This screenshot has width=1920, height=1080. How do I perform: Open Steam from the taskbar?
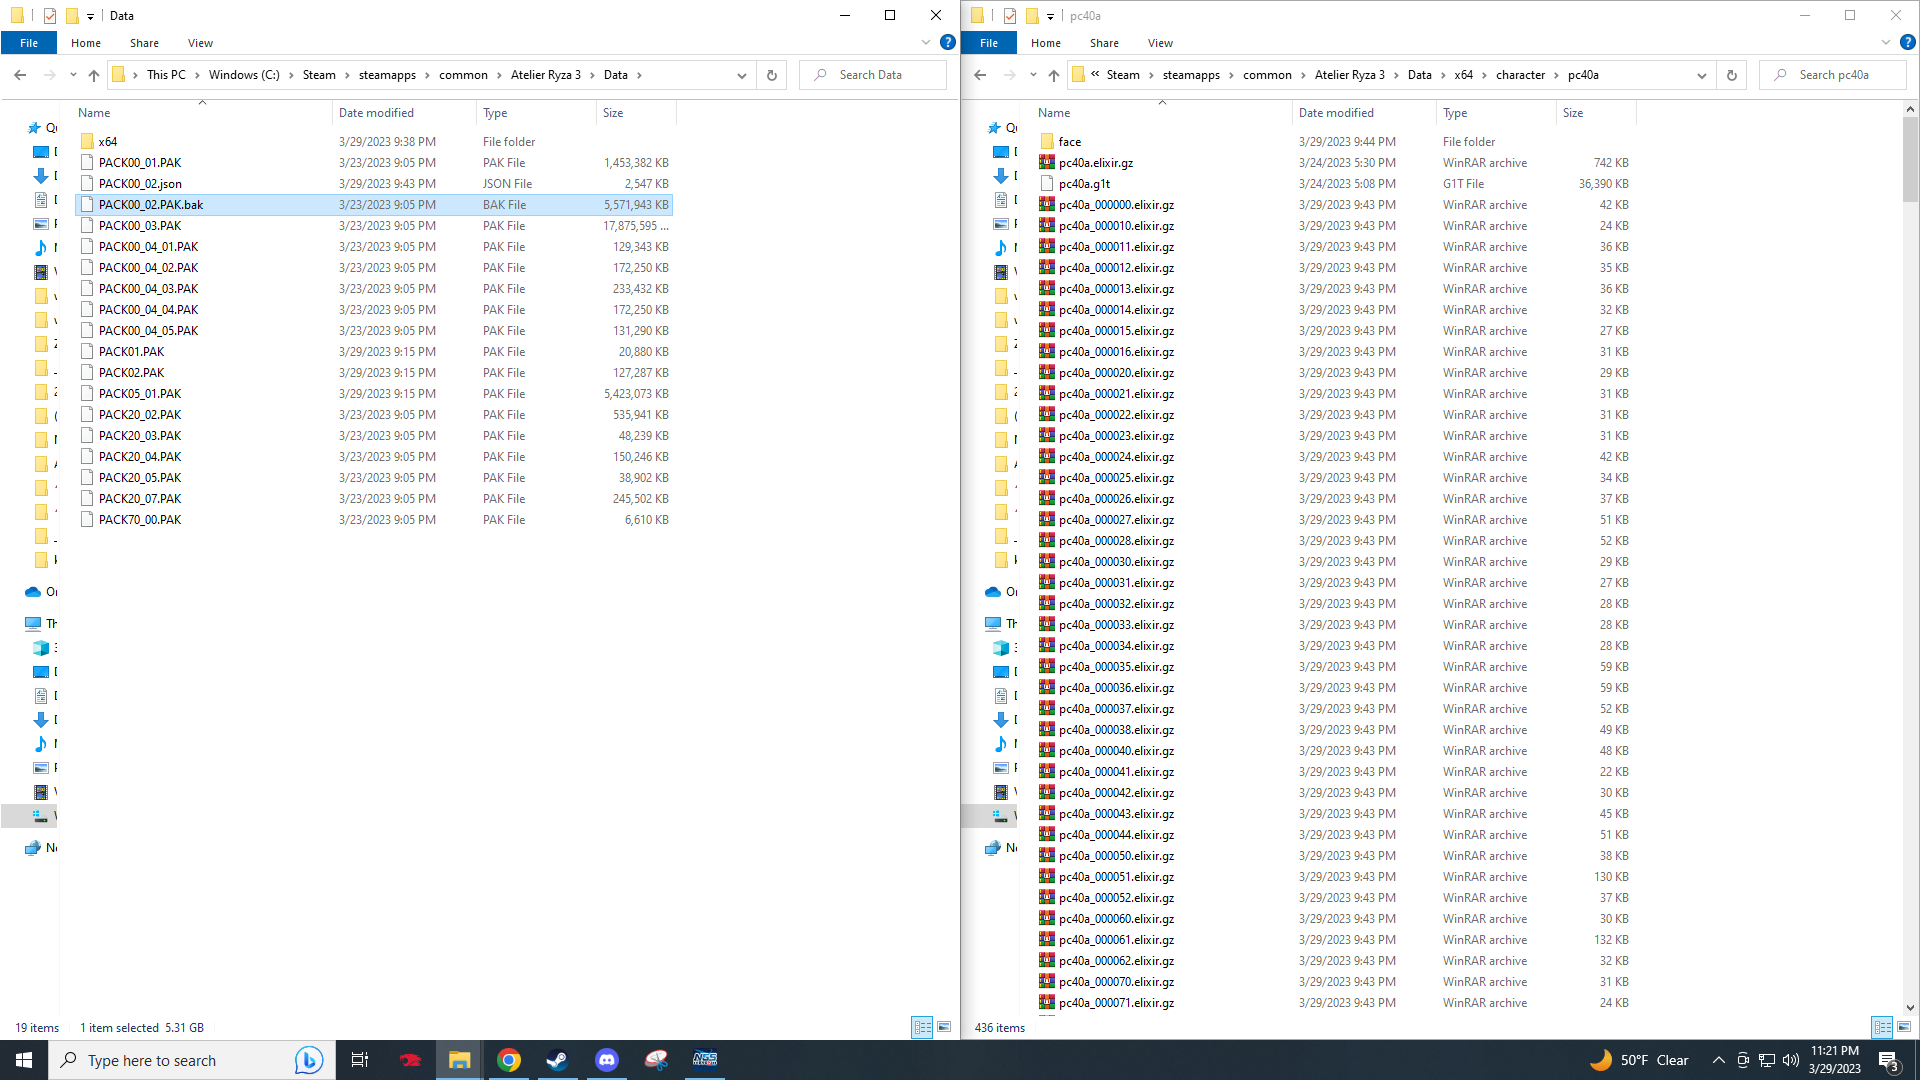tap(557, 1060)
